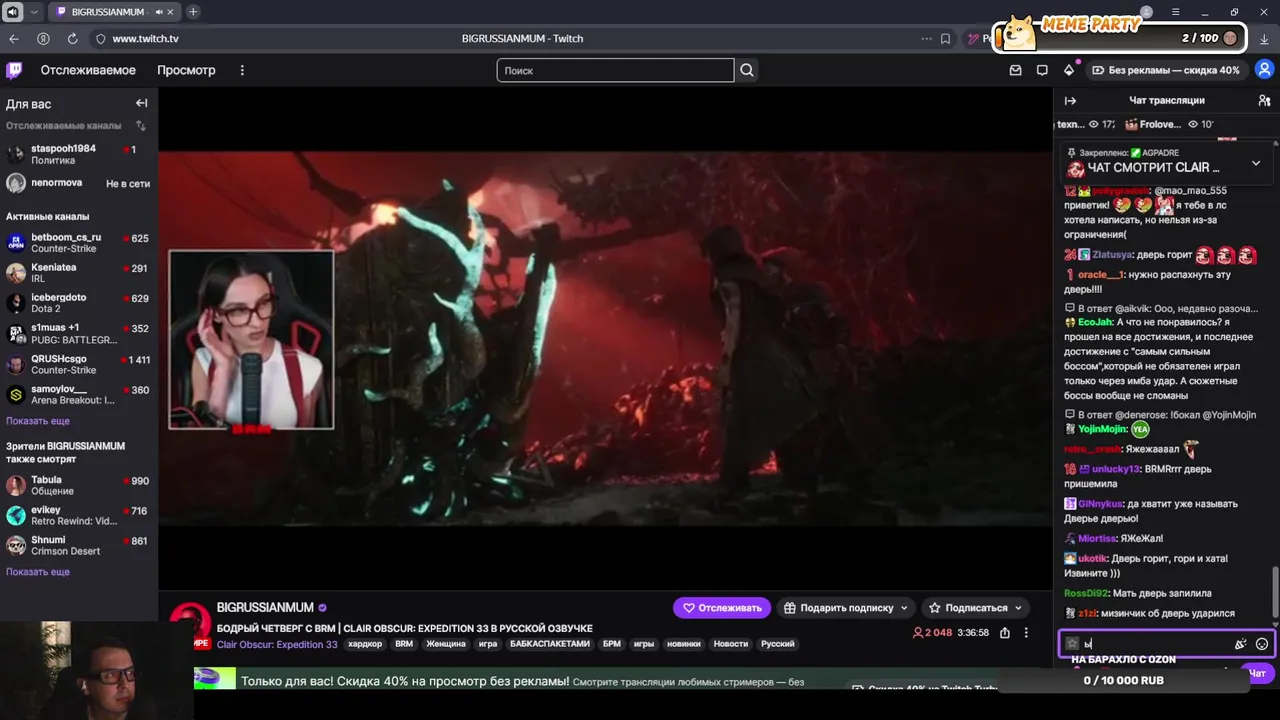The image size is (1280, 720).
Task: Open the browser page options ellipsis
Action: [926, 38]
